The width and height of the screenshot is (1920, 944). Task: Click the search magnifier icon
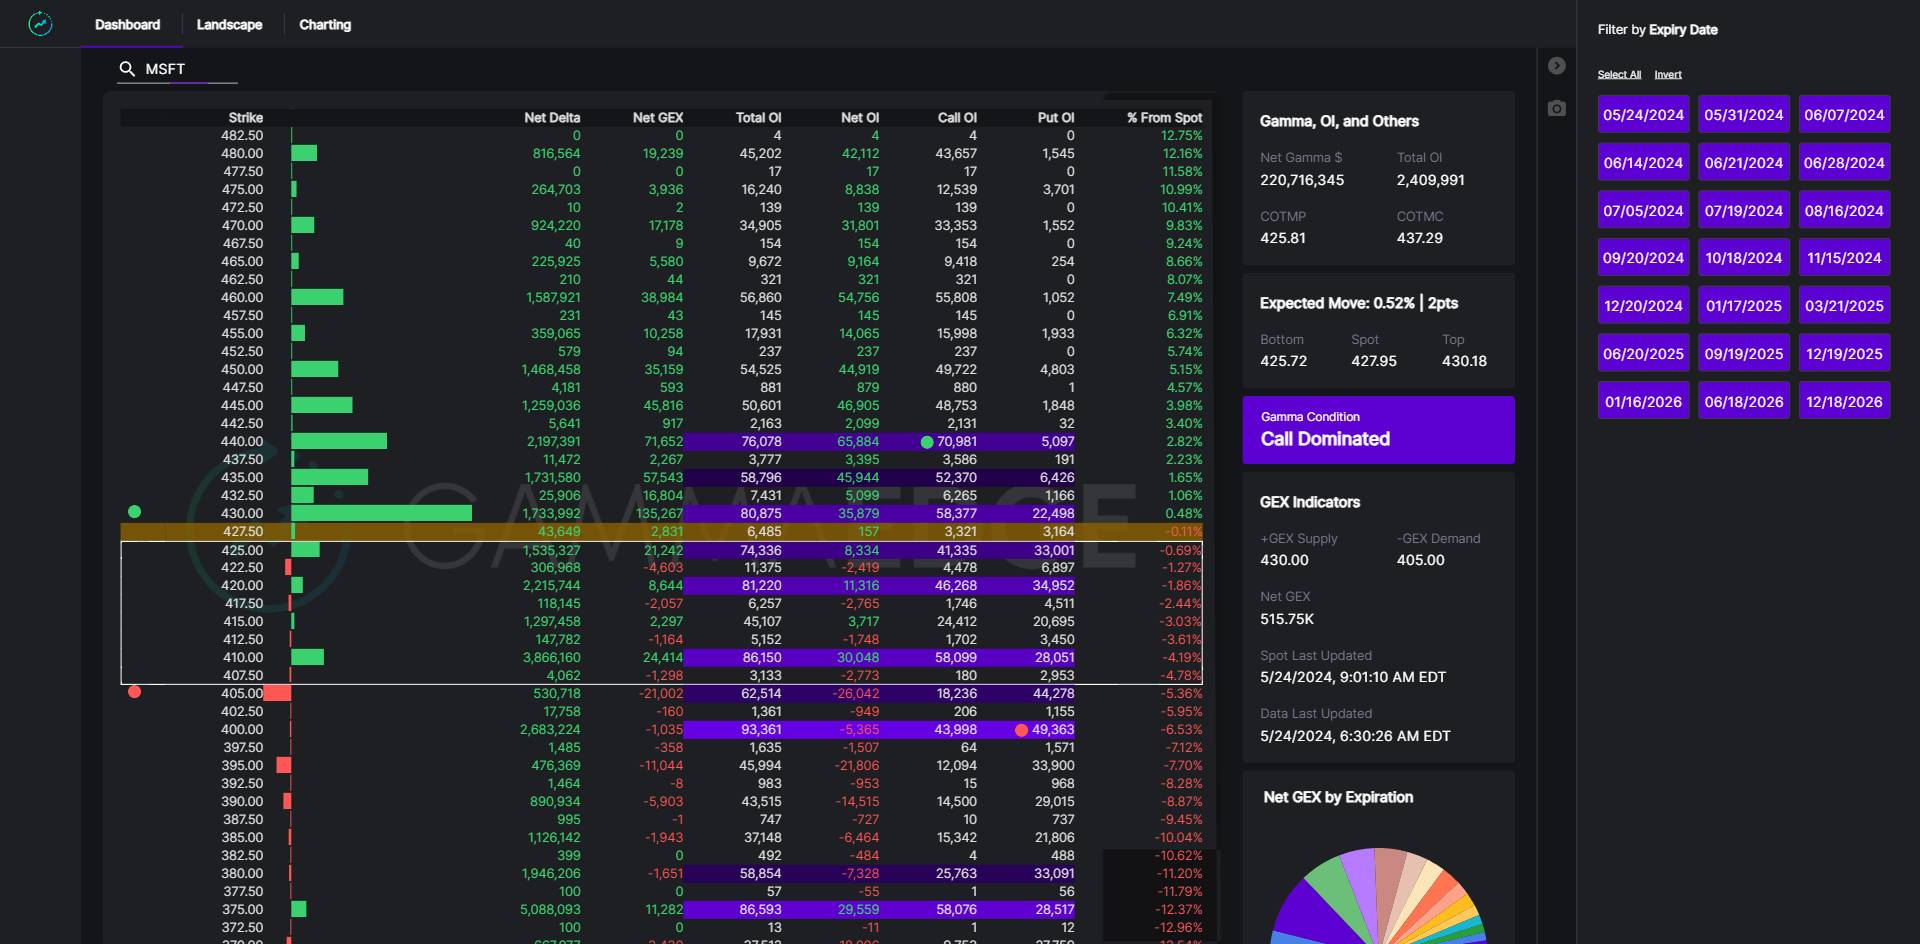(127, 69)
